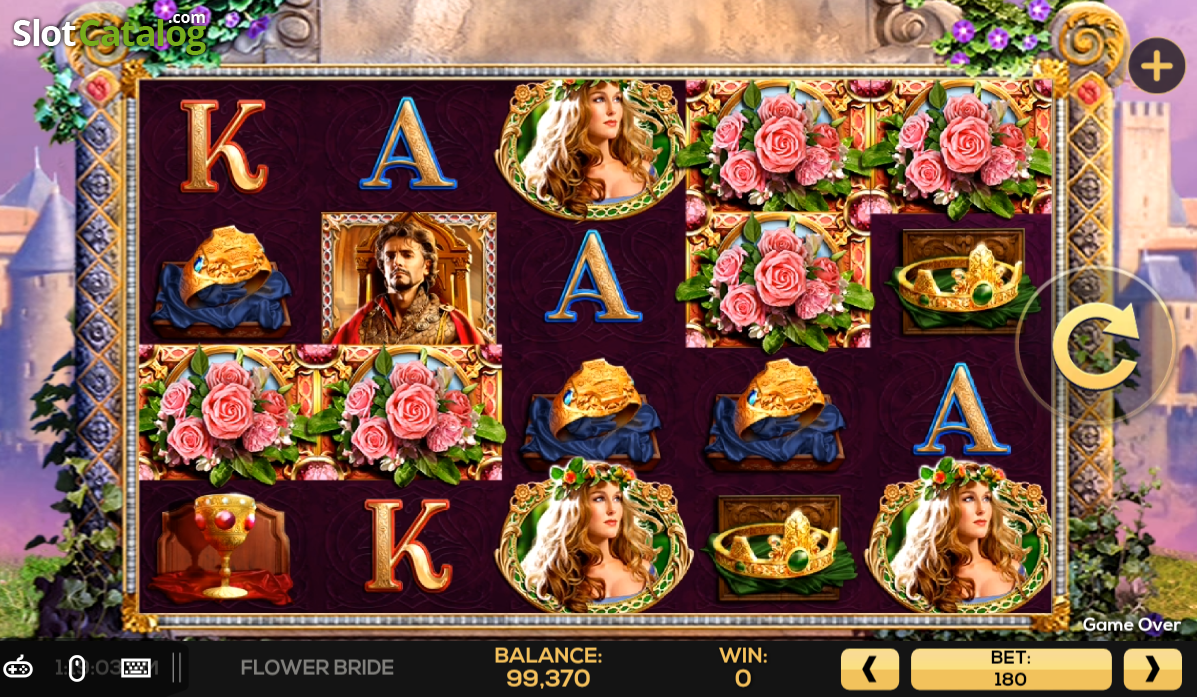Click the blue A in top row

(x=408, y=145)
